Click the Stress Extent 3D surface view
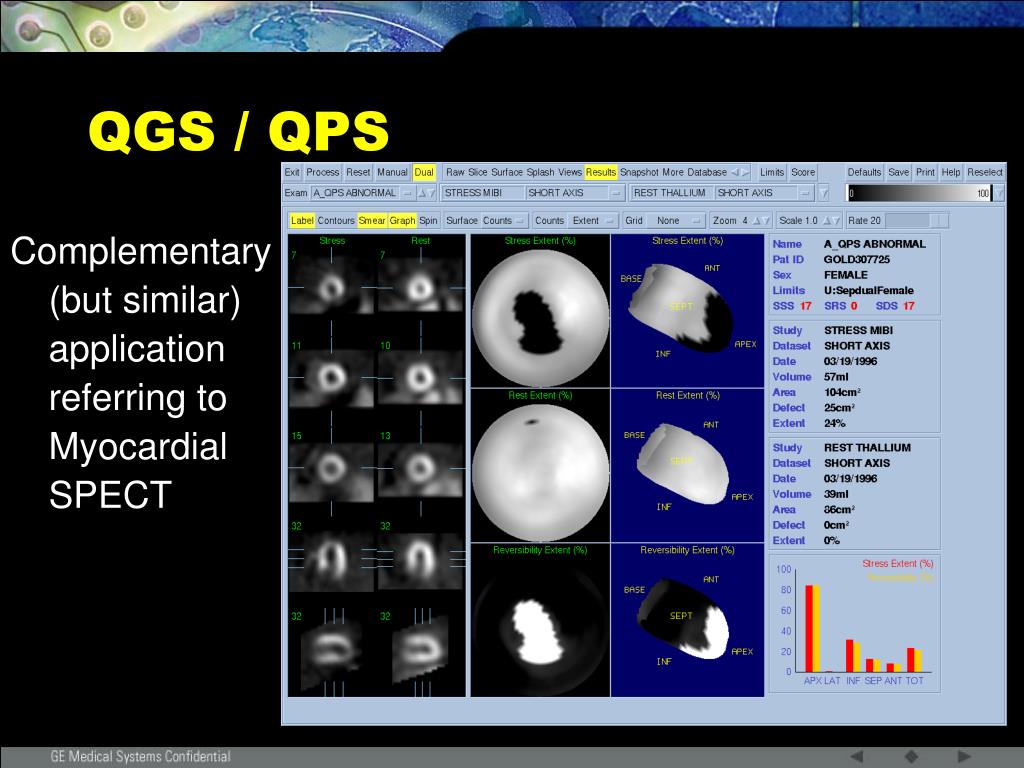 687,311
